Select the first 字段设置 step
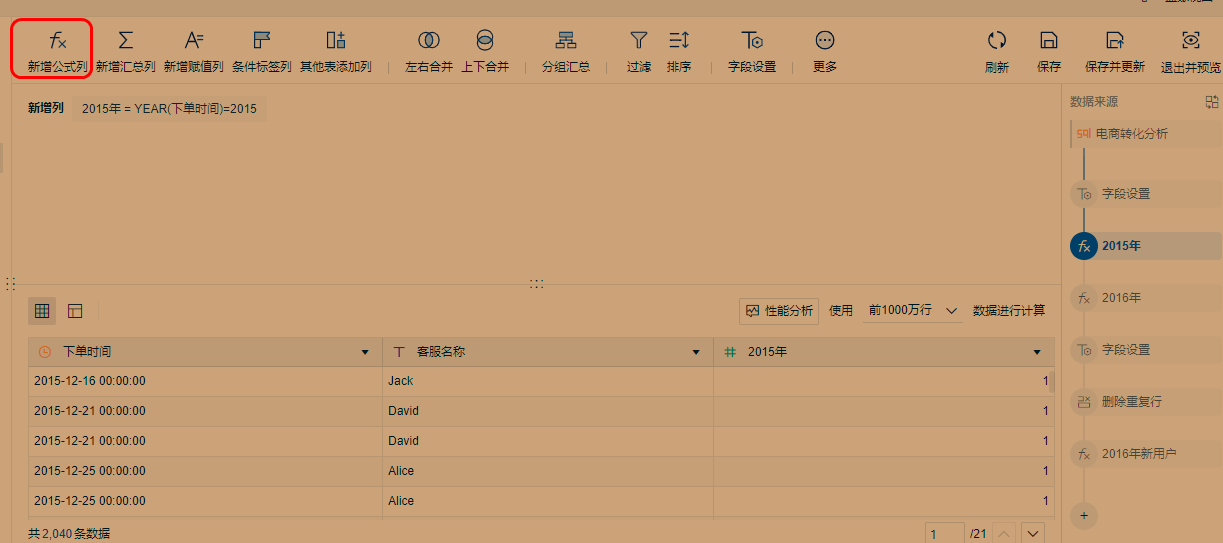 1146,194
